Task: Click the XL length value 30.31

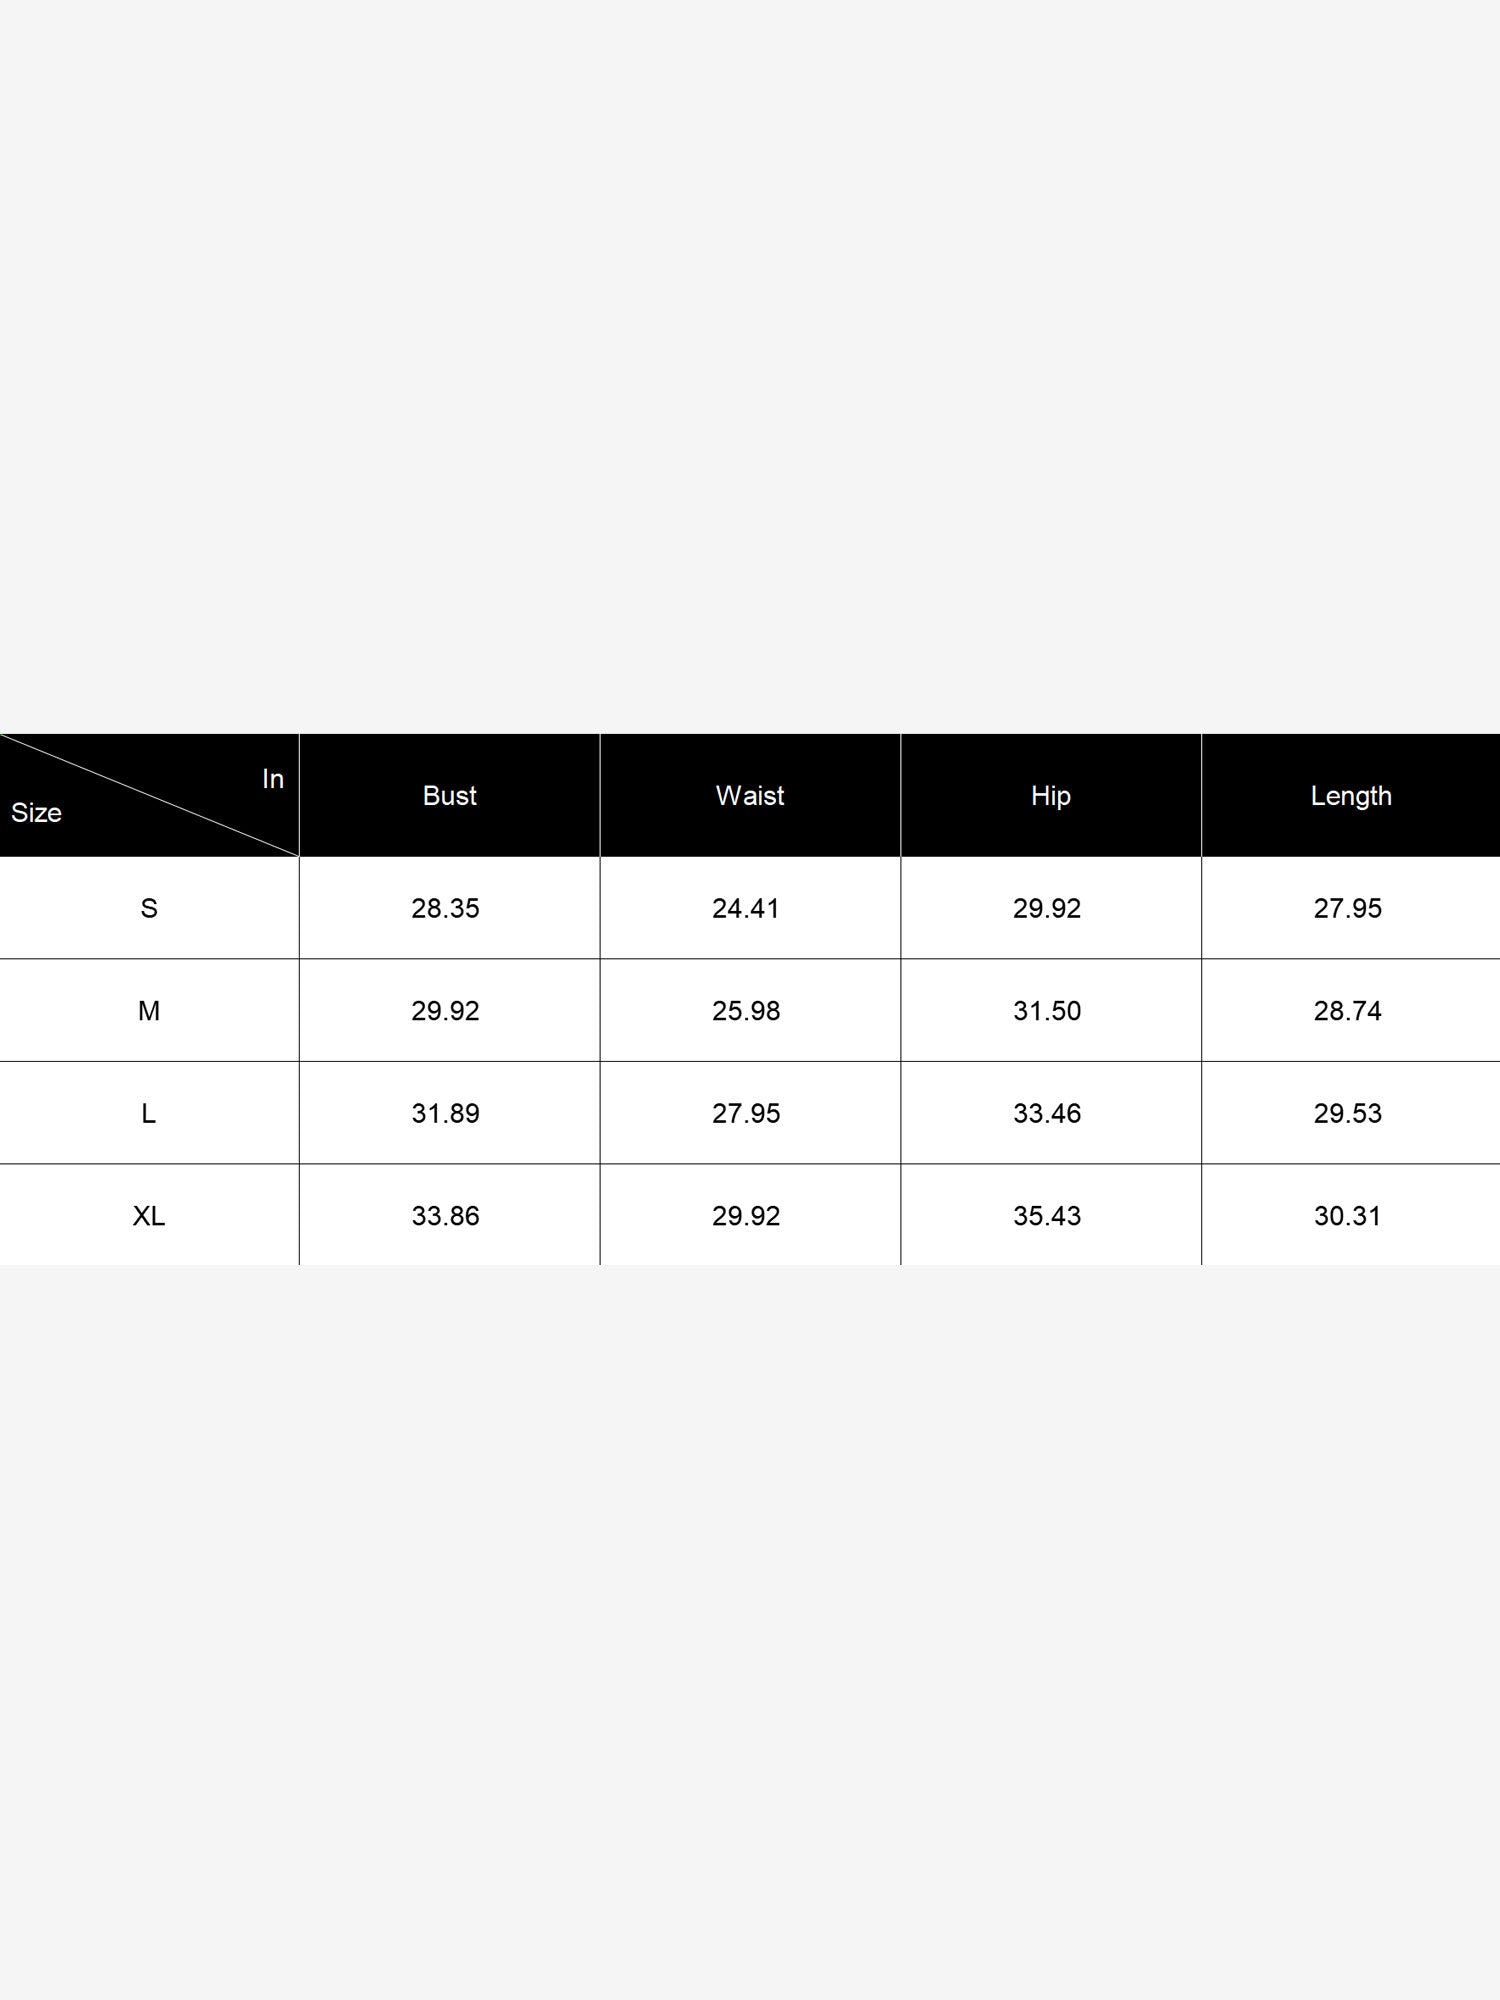Action: 1348,1216
